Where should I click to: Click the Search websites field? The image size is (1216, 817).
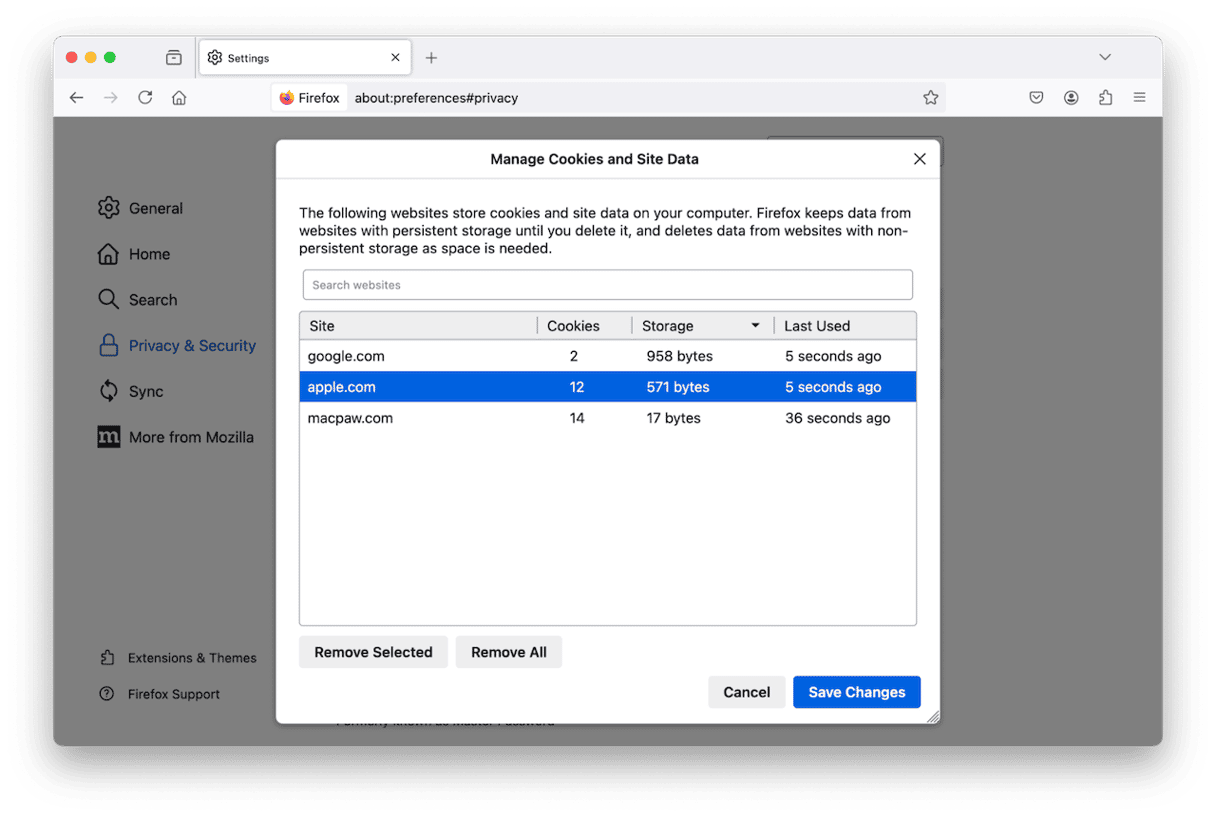(608, 285)
